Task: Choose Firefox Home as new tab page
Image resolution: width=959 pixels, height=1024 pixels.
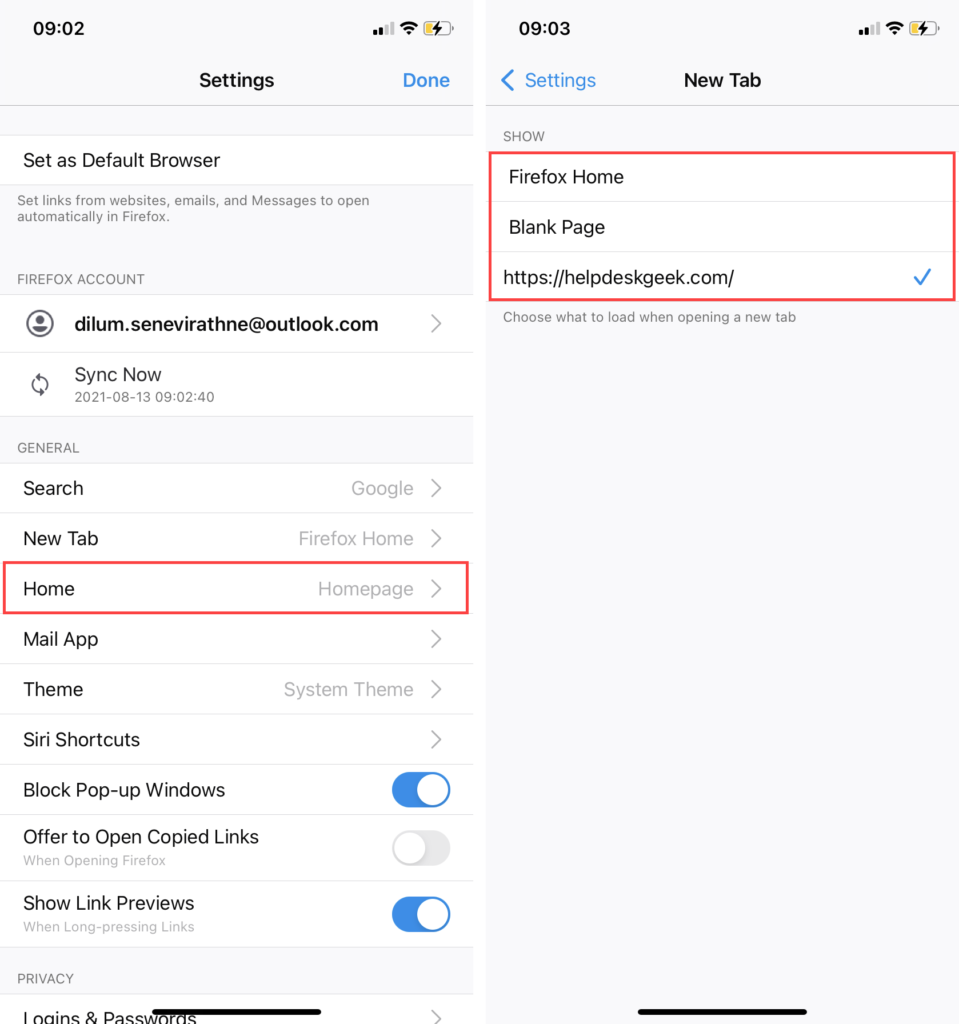Action: tap(722, 177)
